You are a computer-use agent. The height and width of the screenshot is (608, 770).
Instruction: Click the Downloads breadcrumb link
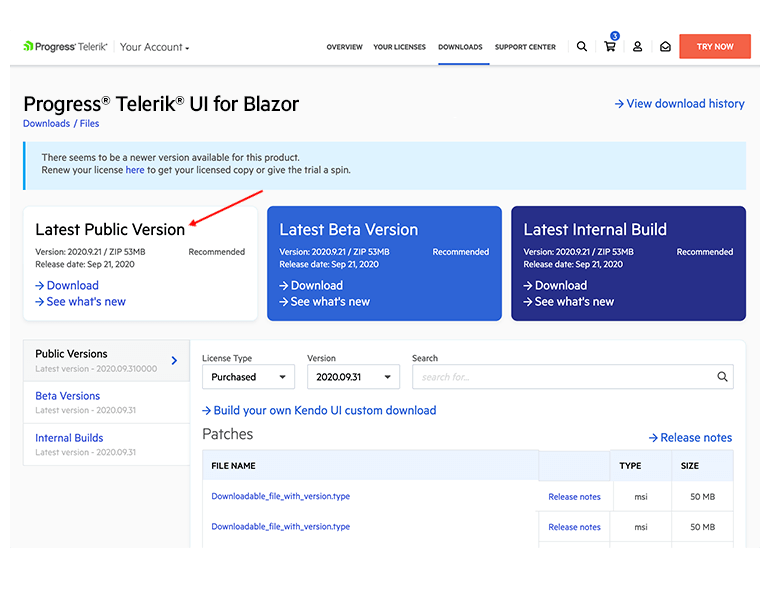[47, 124]
